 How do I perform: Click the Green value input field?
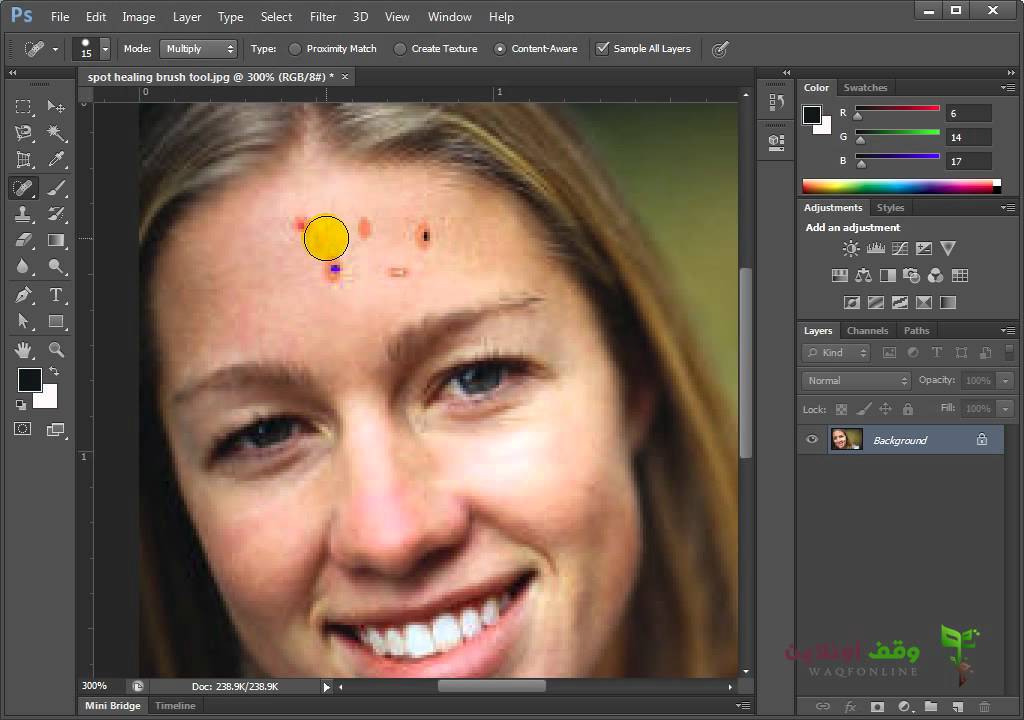[968, 137]
